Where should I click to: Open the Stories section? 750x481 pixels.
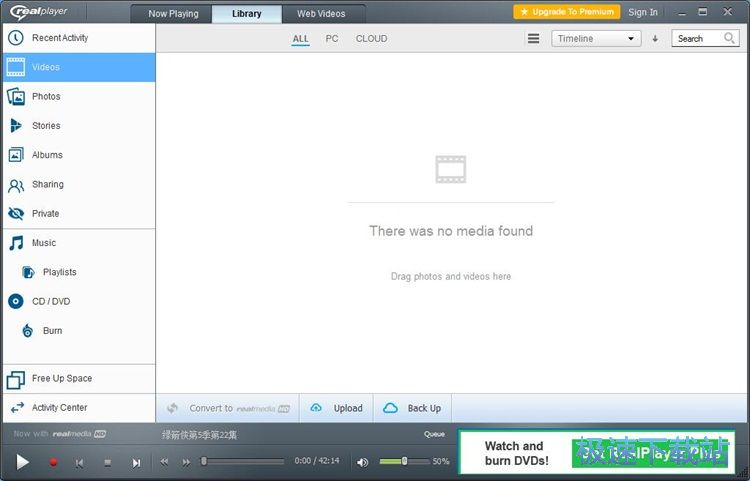click(46, 126)
